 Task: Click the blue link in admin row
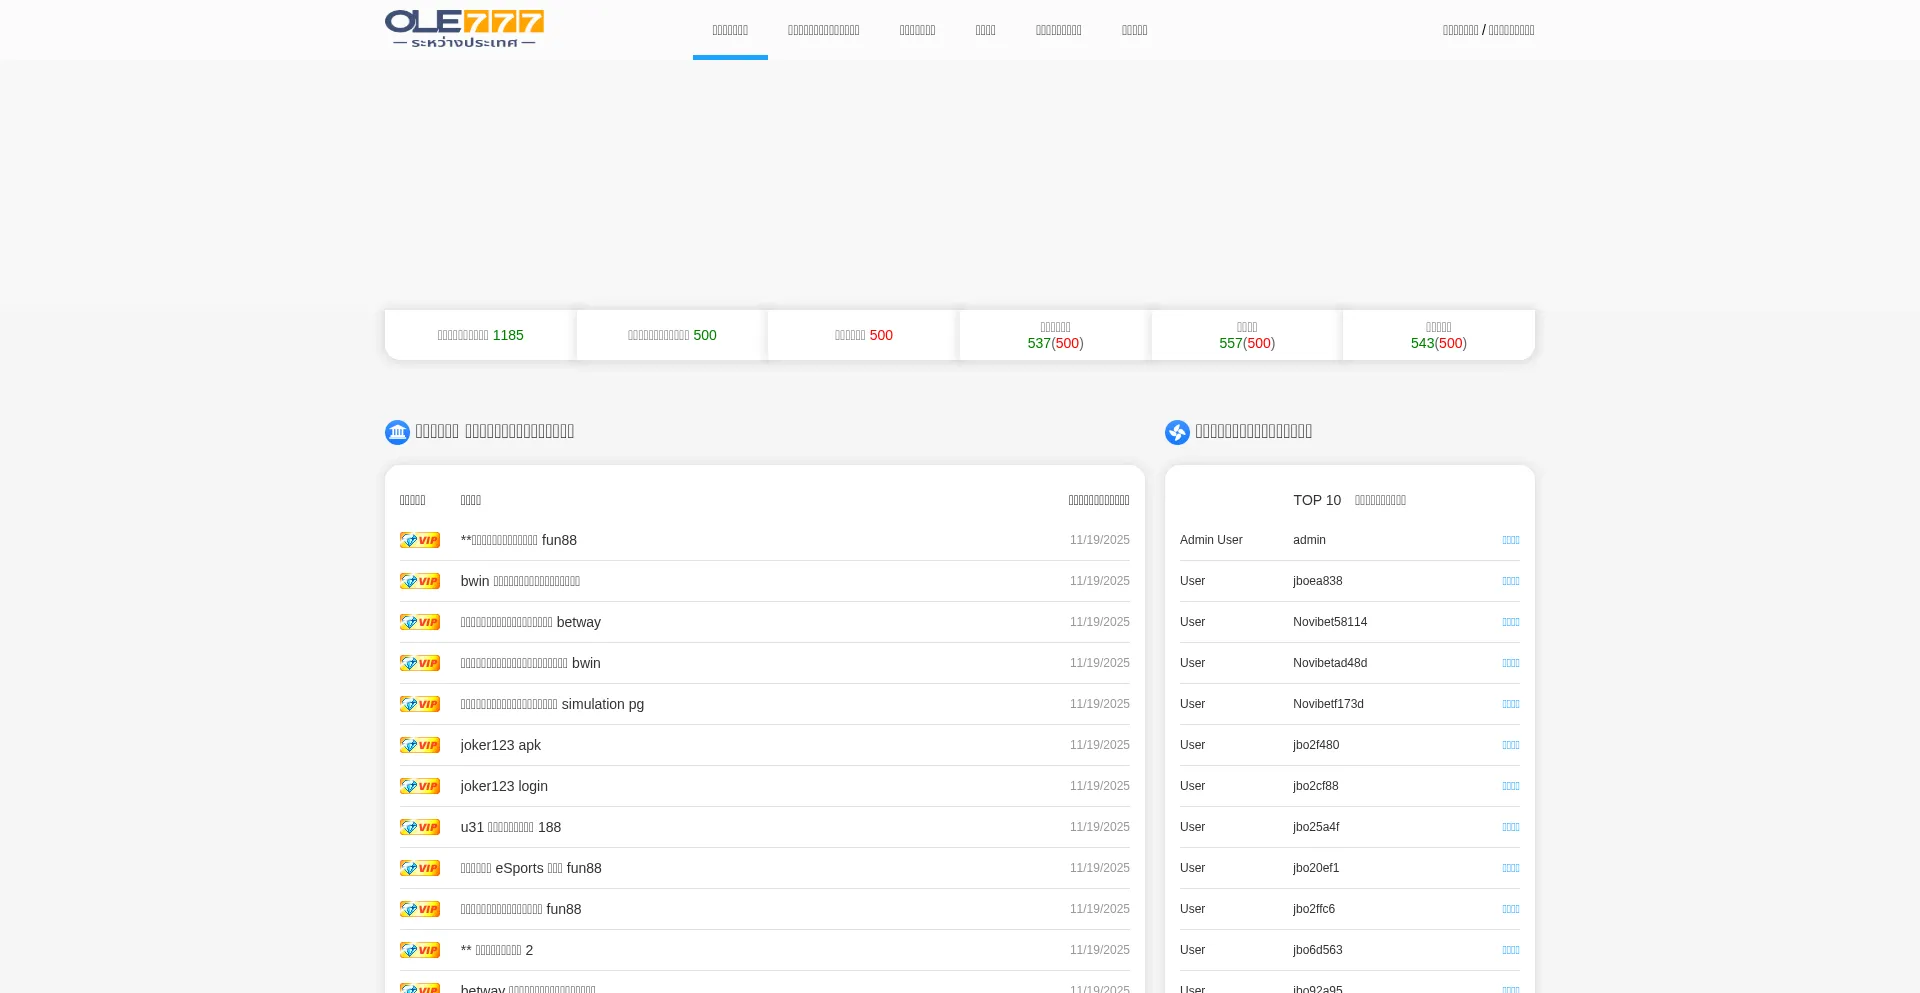click(x=1510, y=540)
